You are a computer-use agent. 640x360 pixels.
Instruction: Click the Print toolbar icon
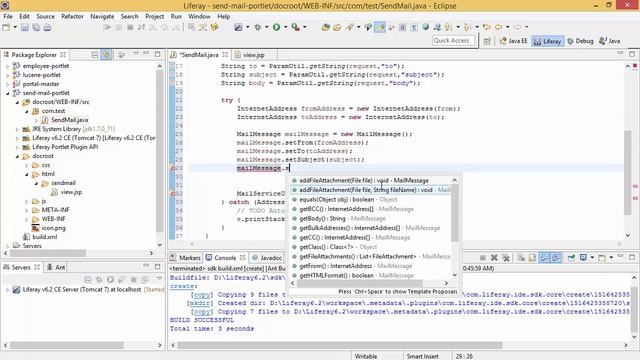coord(47,27)
